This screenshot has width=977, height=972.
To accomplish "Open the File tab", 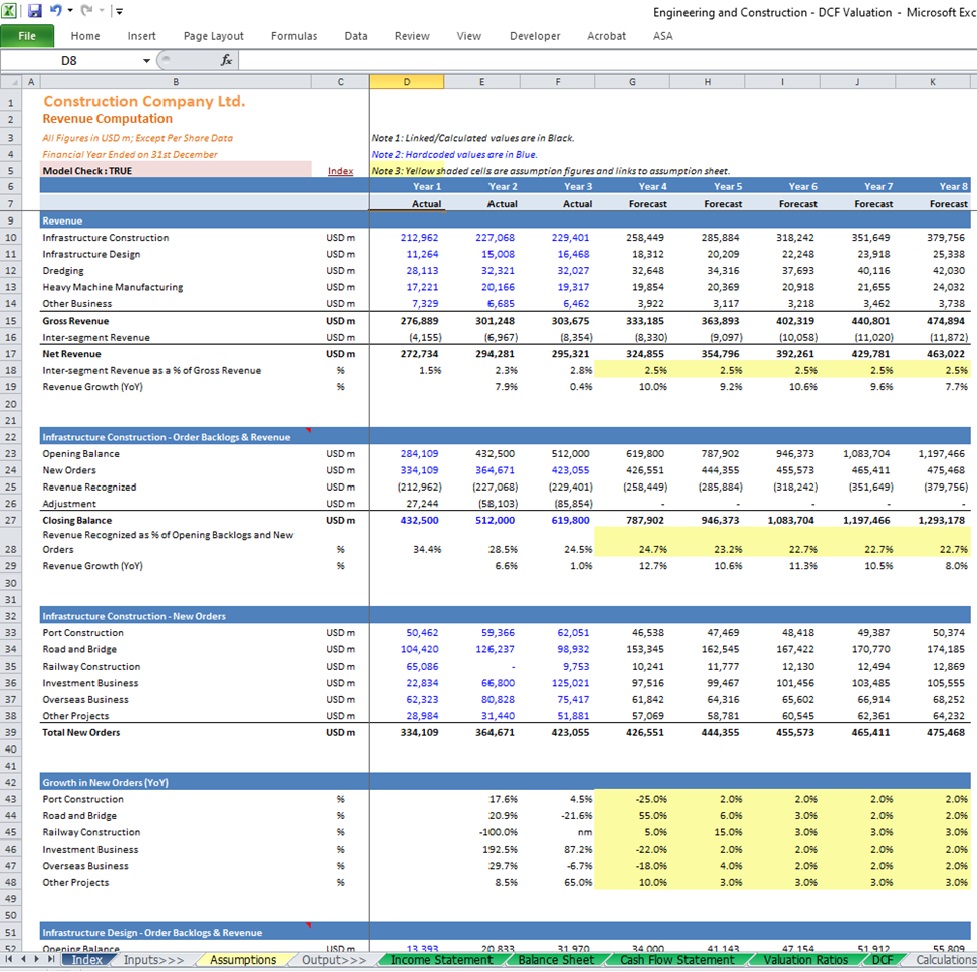I will coord(27,36).
